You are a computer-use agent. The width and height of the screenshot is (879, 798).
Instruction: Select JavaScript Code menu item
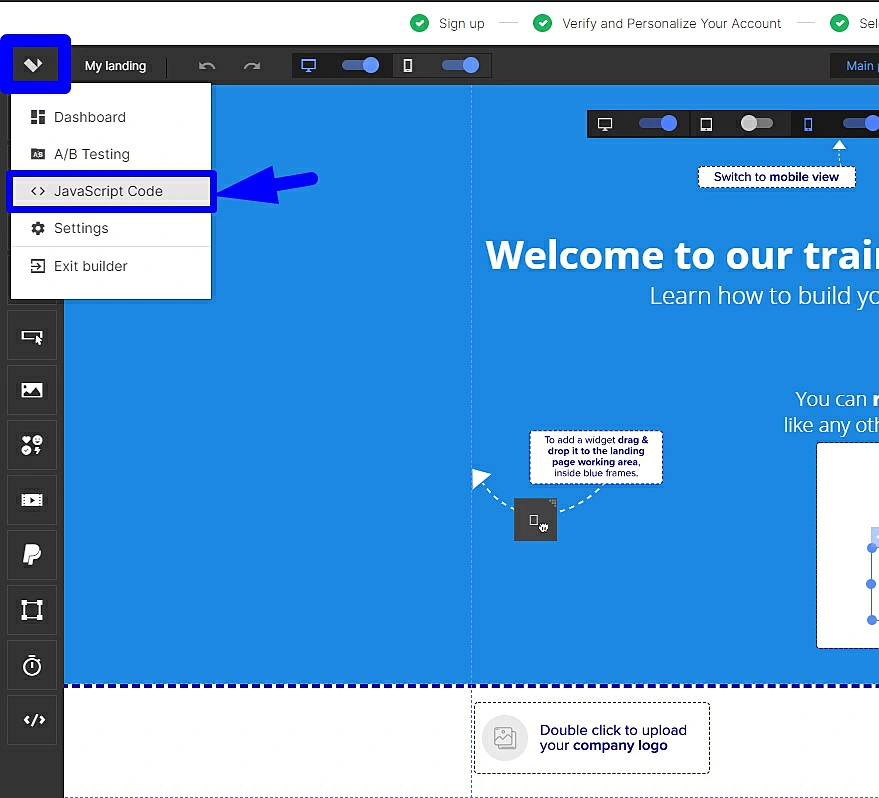[x=110, y=191]
